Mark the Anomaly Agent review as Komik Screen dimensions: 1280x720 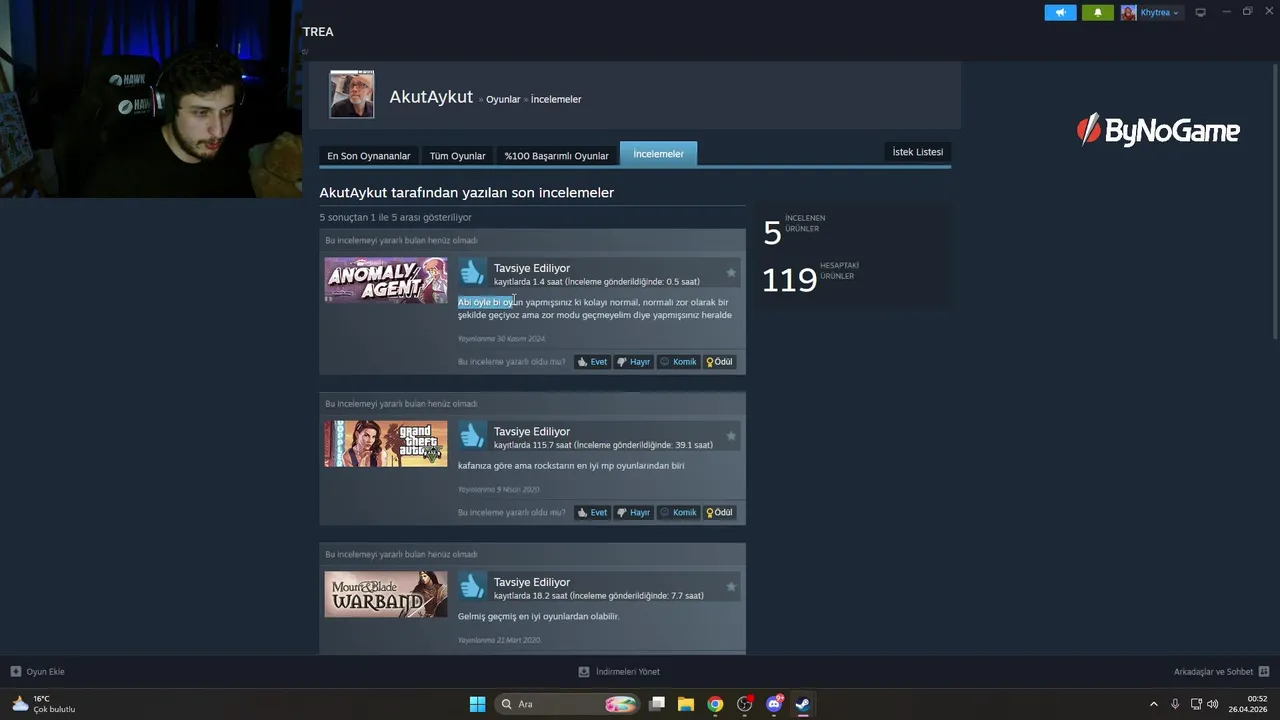pos(678,362)
